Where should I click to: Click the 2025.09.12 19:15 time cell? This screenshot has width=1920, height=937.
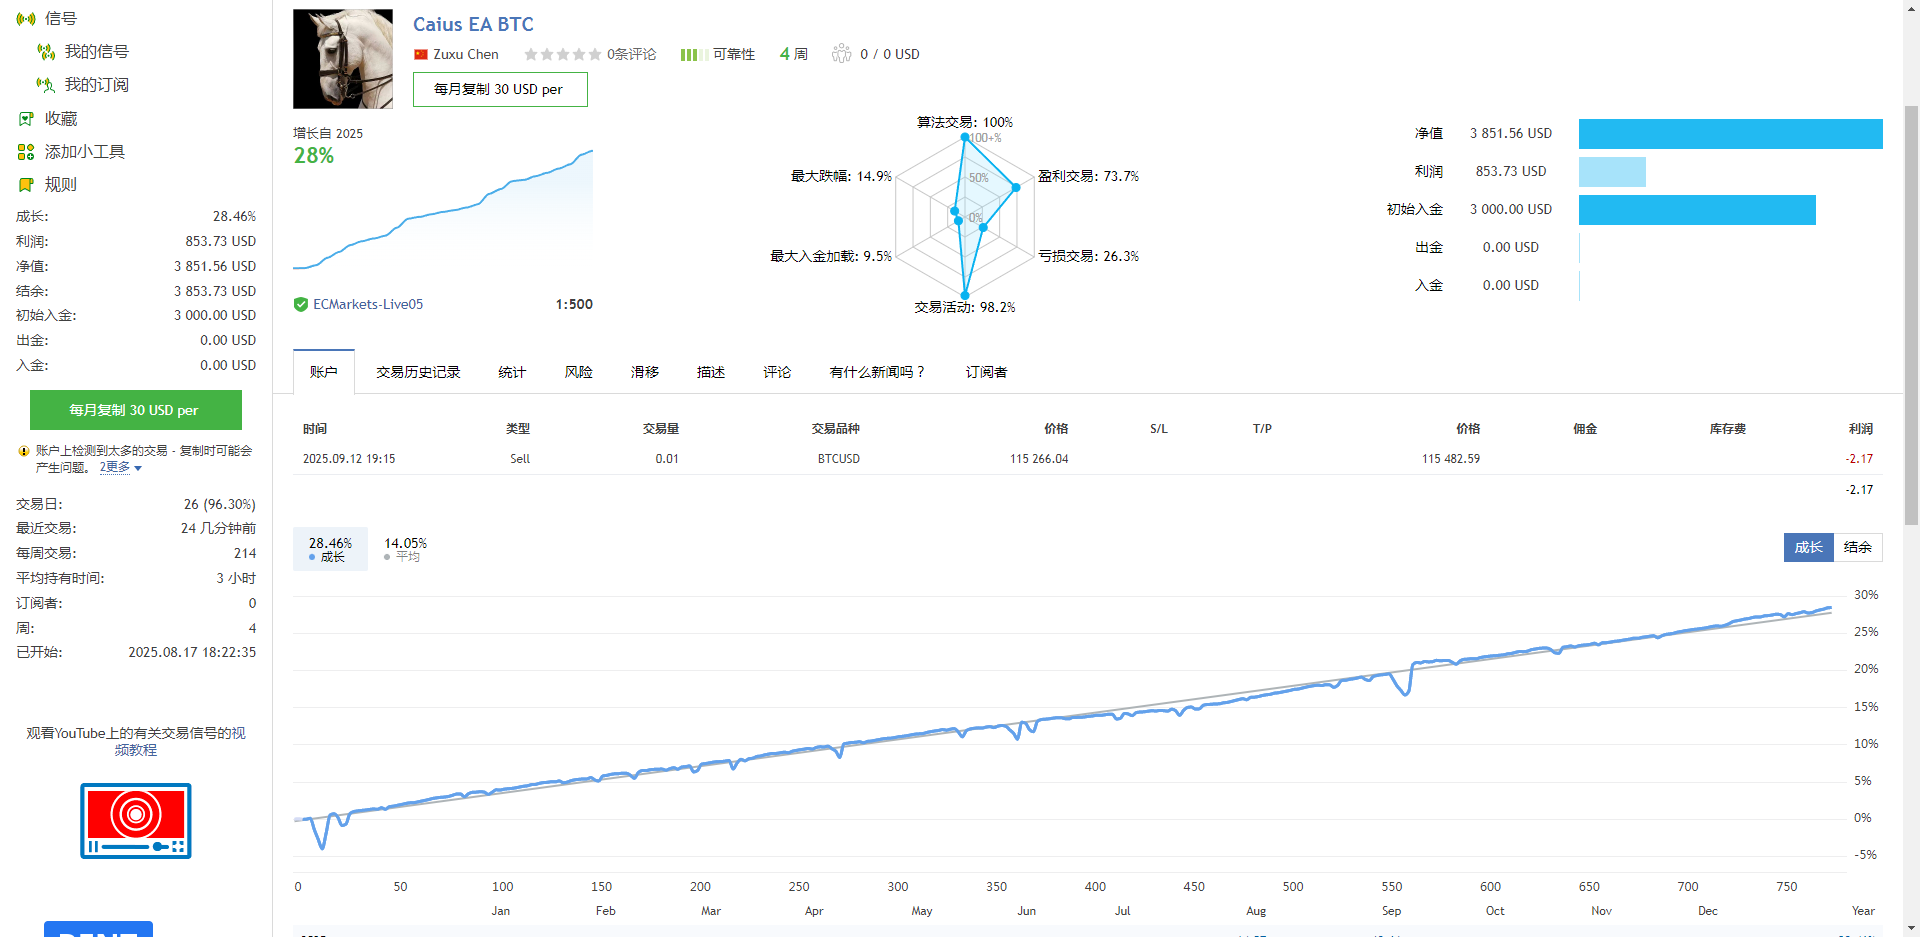click(x=349, y=459)
